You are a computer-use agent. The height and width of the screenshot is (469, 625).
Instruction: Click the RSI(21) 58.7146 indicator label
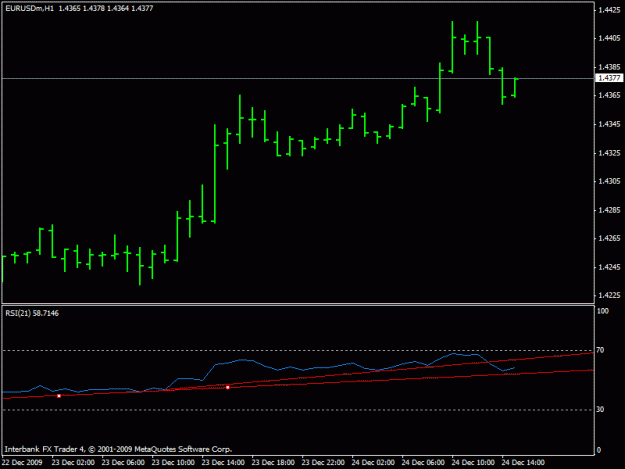(x=32, y=313)
